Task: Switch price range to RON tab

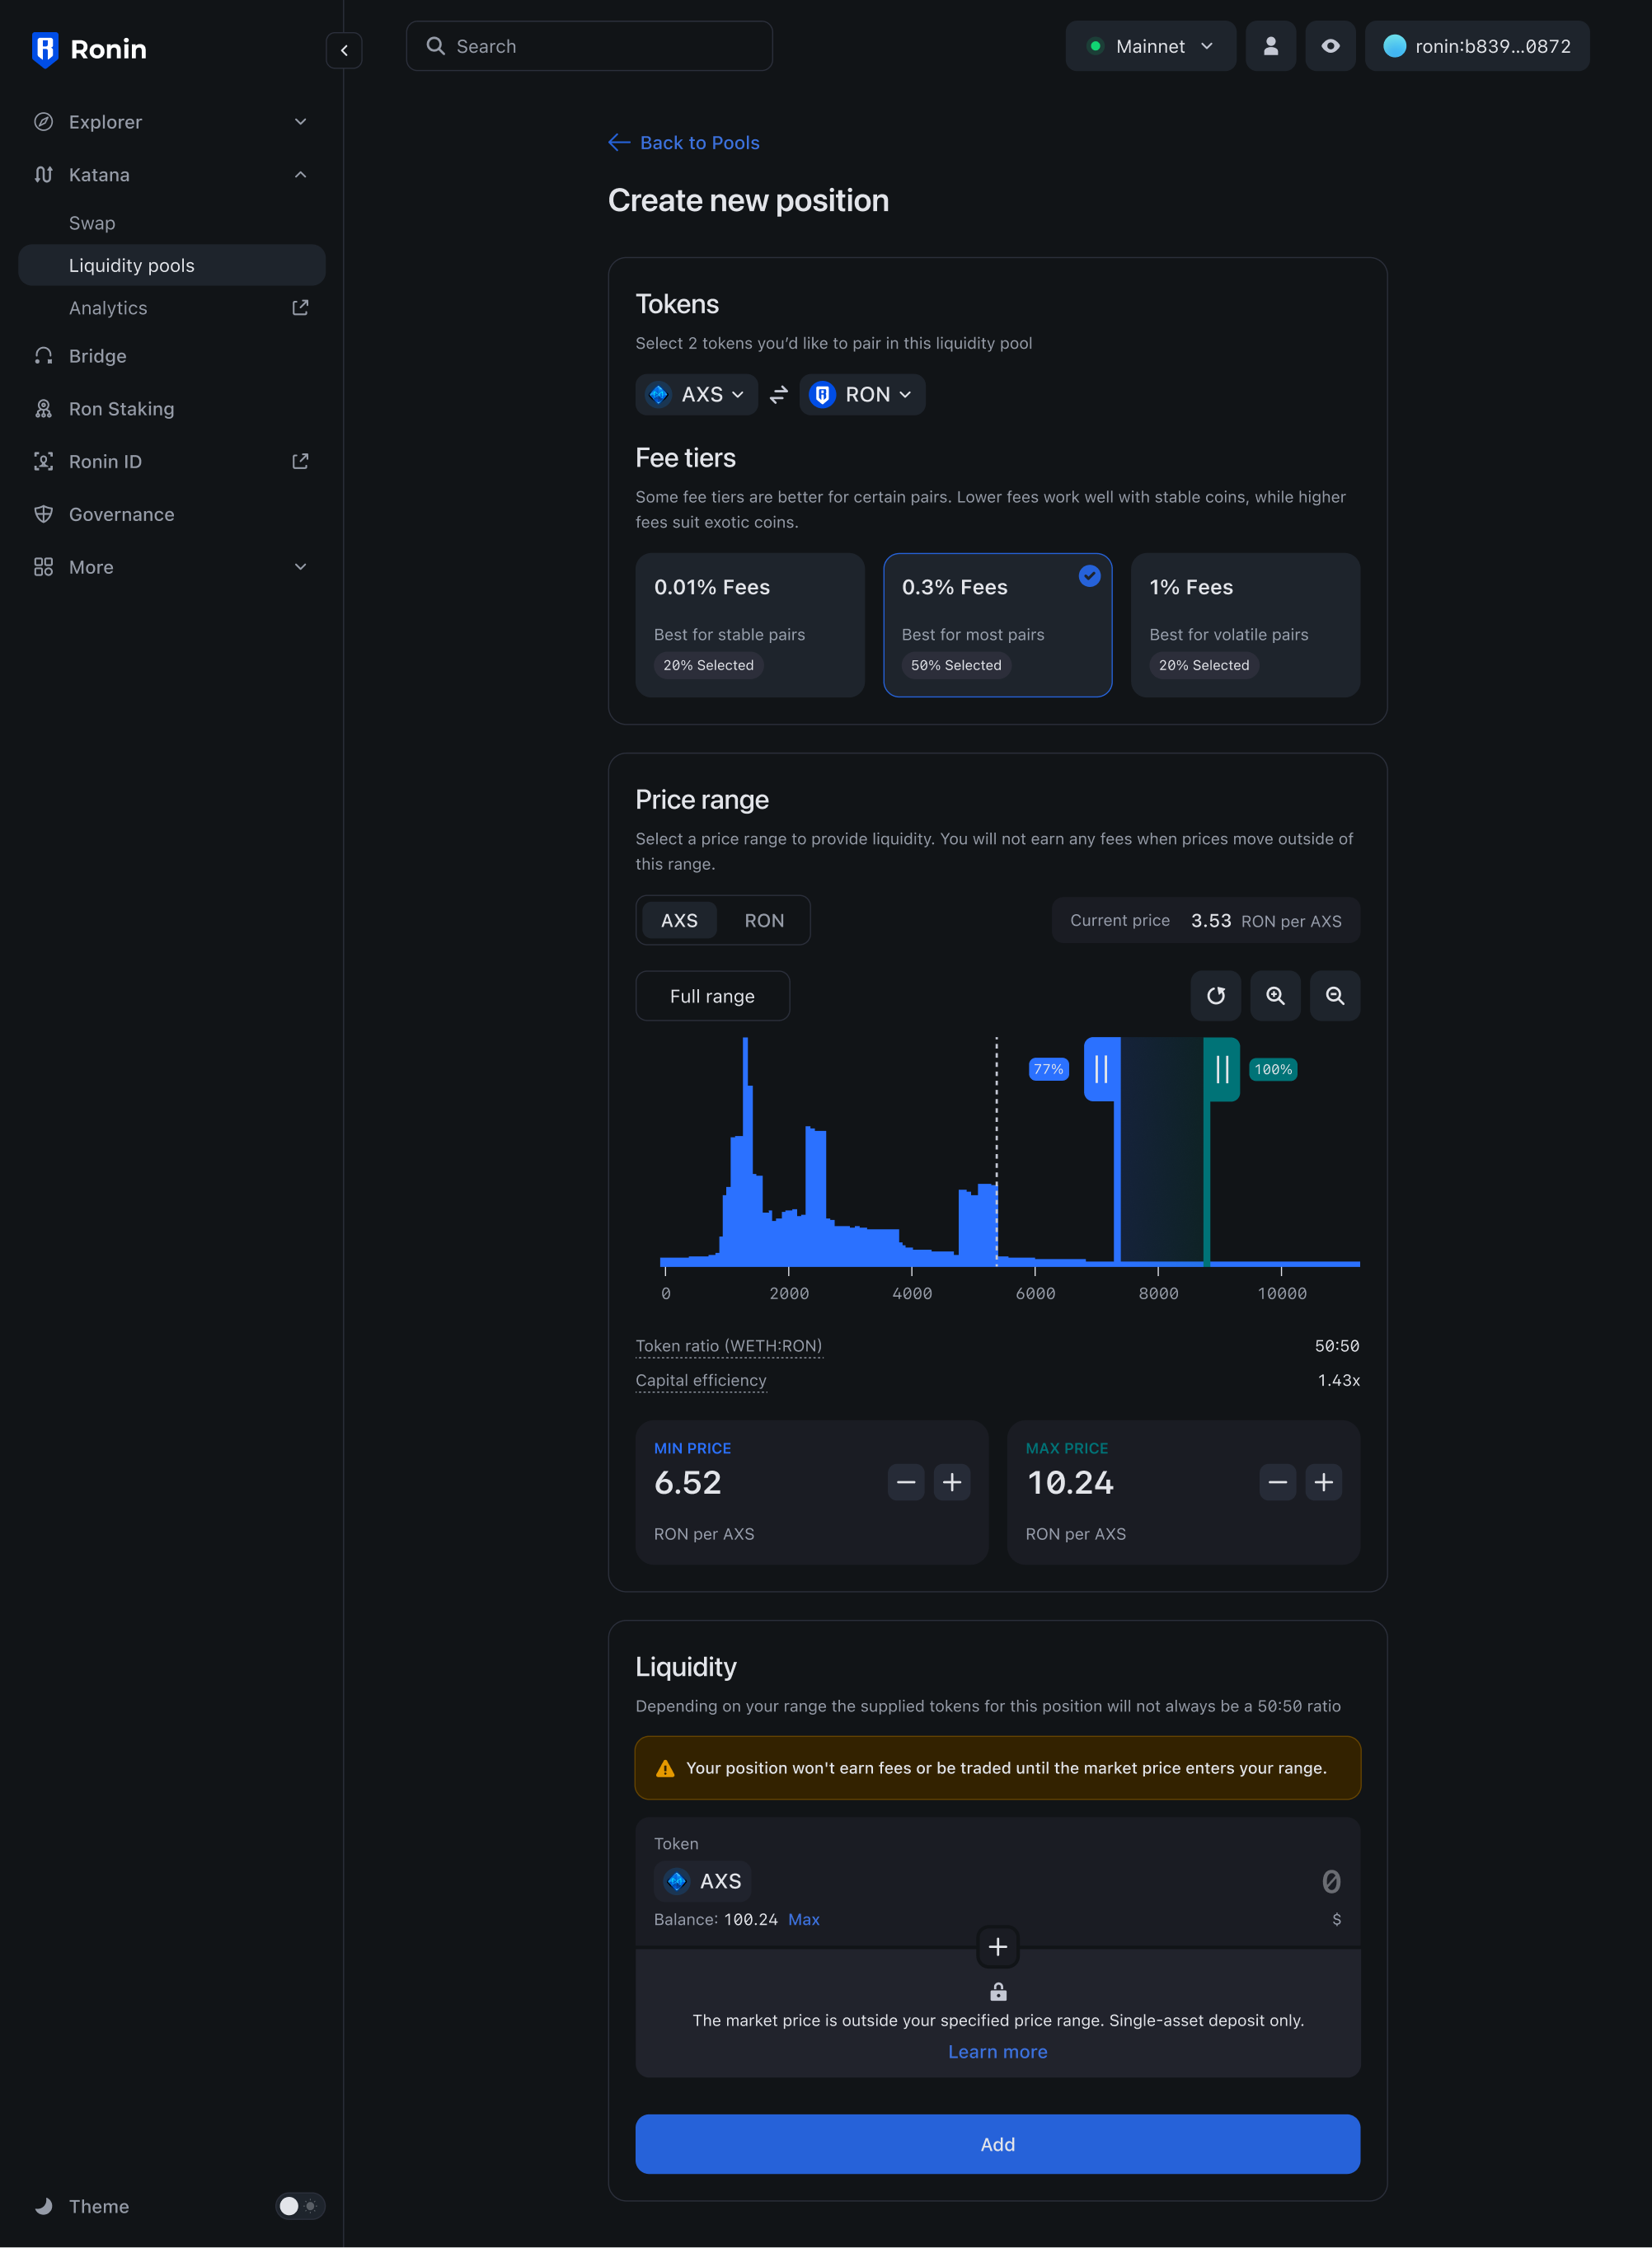Action: click(x=764, y=920)
